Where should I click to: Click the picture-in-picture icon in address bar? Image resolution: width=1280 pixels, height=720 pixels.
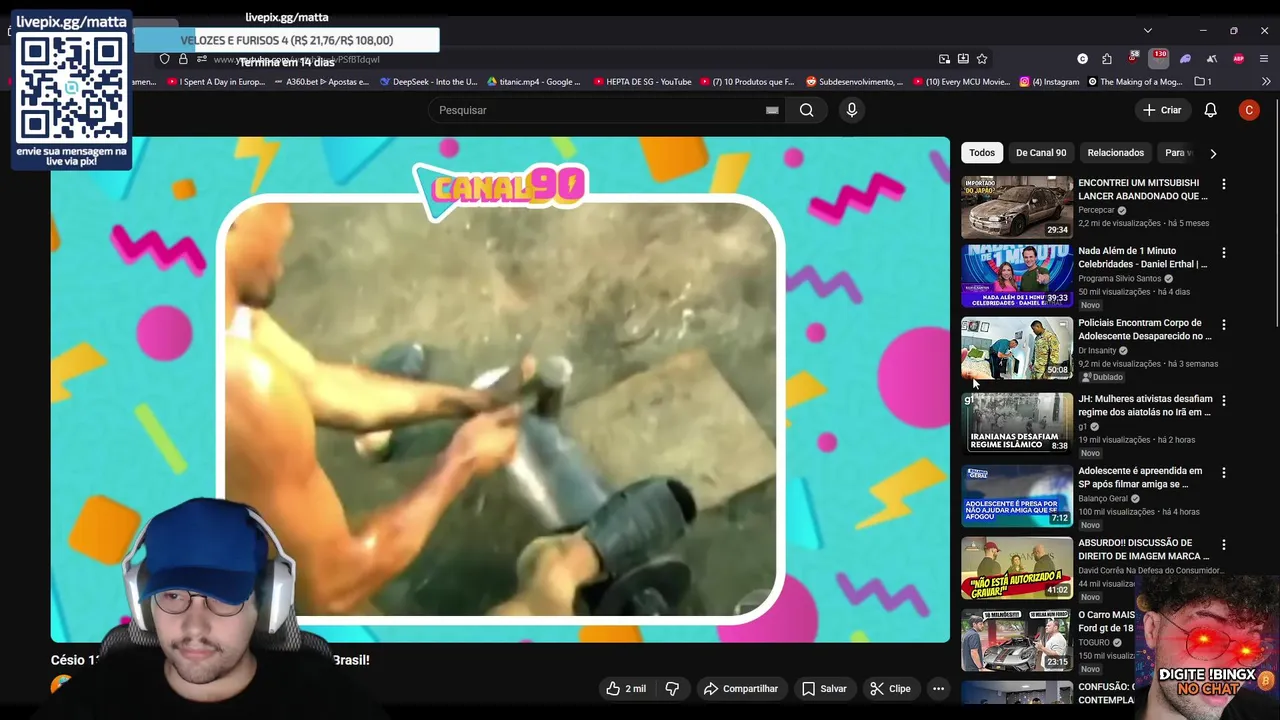pos(944,59)
